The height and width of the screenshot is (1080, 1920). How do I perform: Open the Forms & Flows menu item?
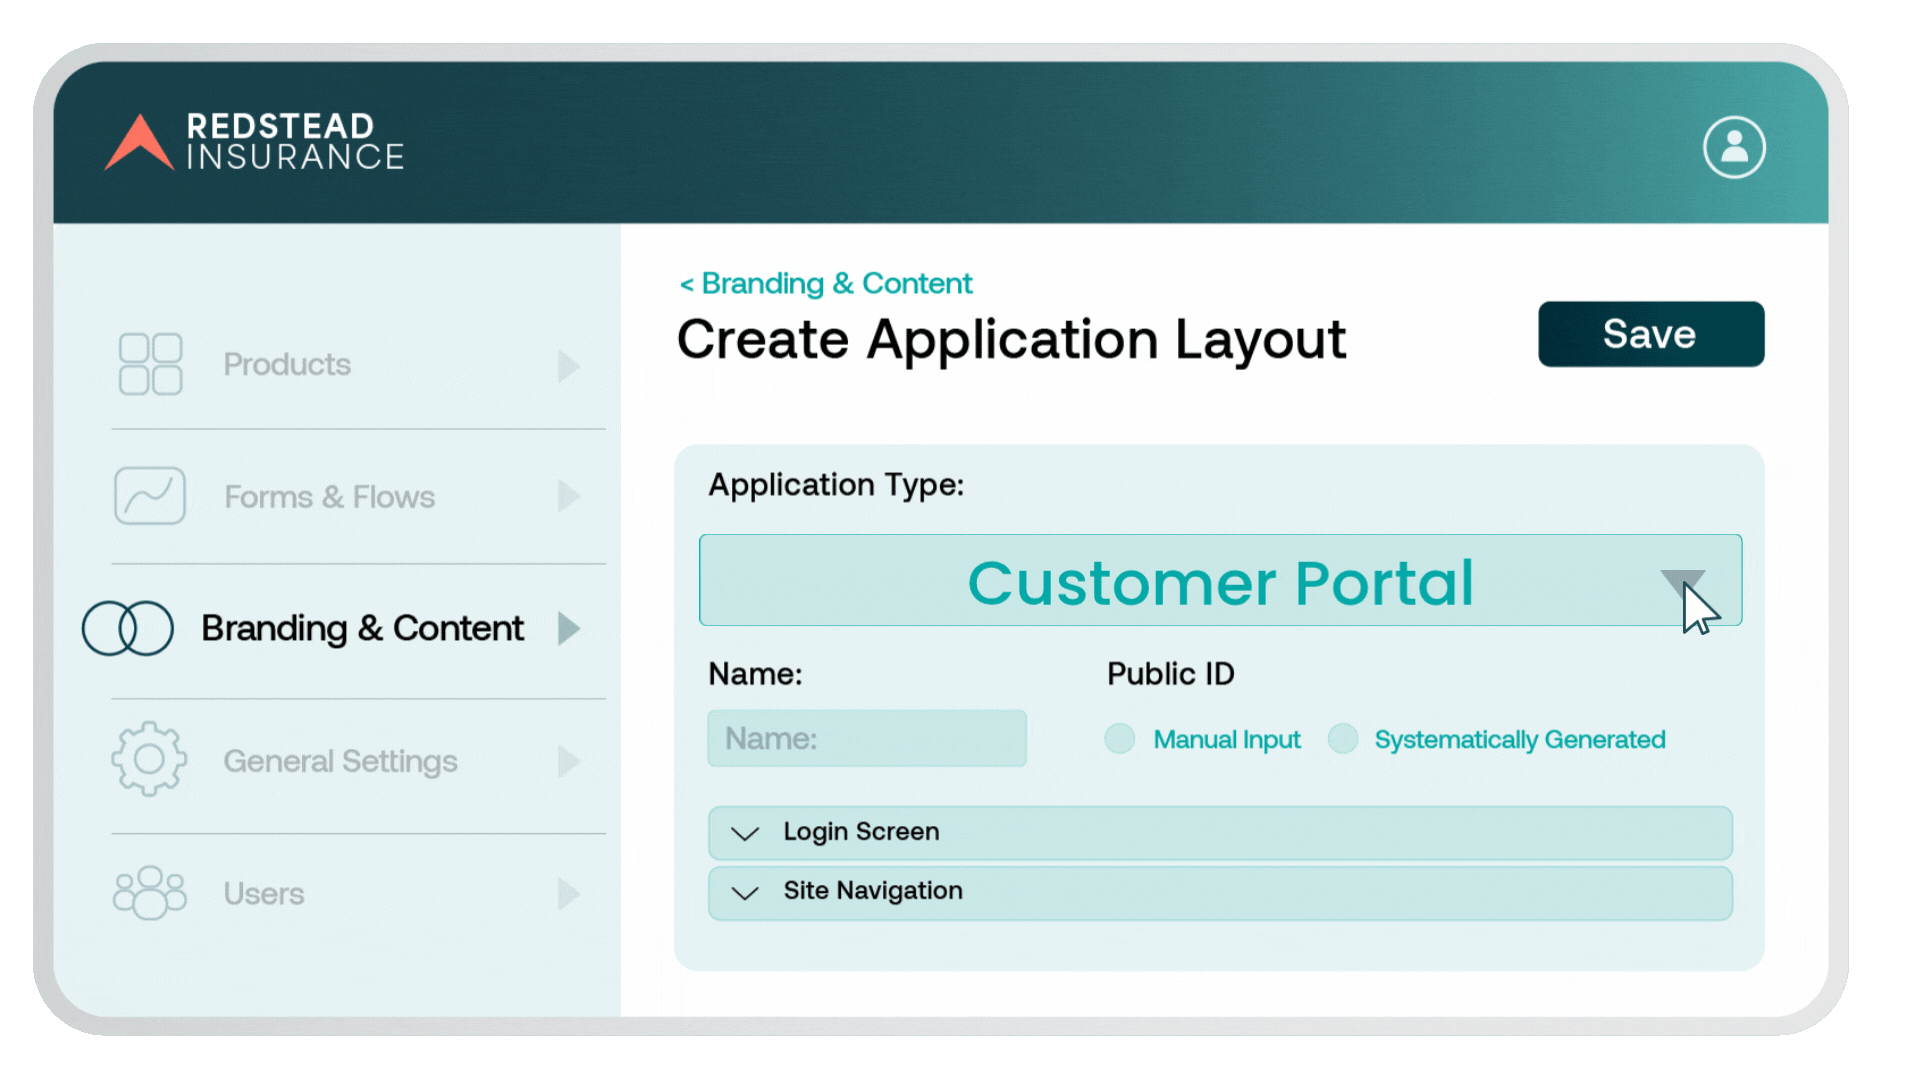pos(329,497)
